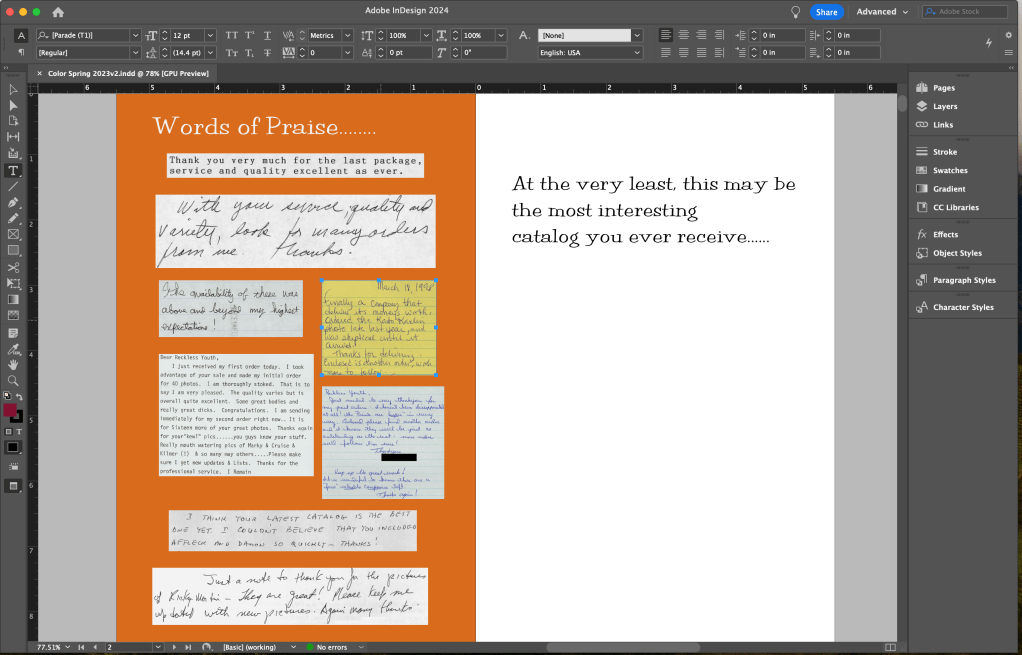This screenshot has height=655, width=1022.
Task: Open the Layers panel
Action: click(x=944, y=106)
